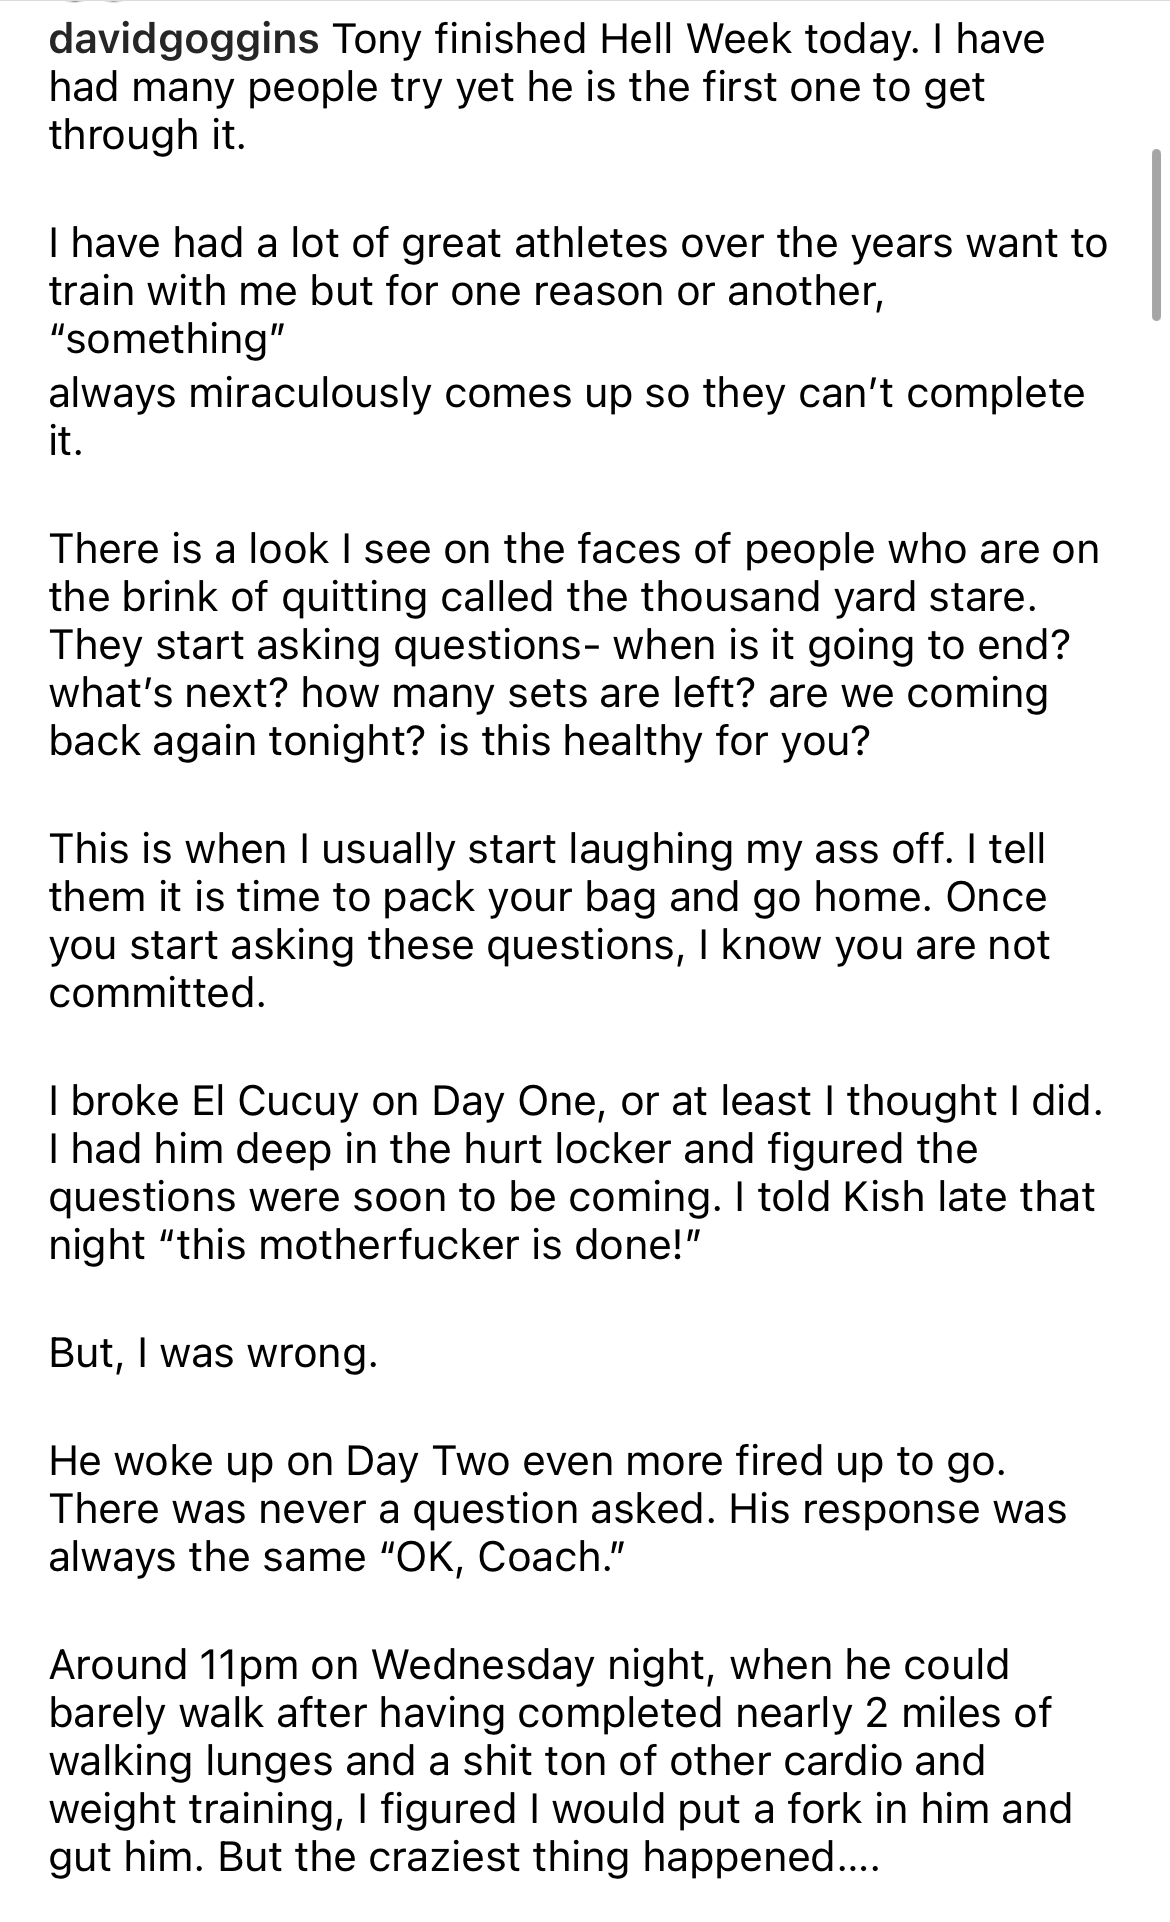Click the line "always miraculously comes up"
This screenshot has height=1922, width=1170.
[x=566, y=392]
